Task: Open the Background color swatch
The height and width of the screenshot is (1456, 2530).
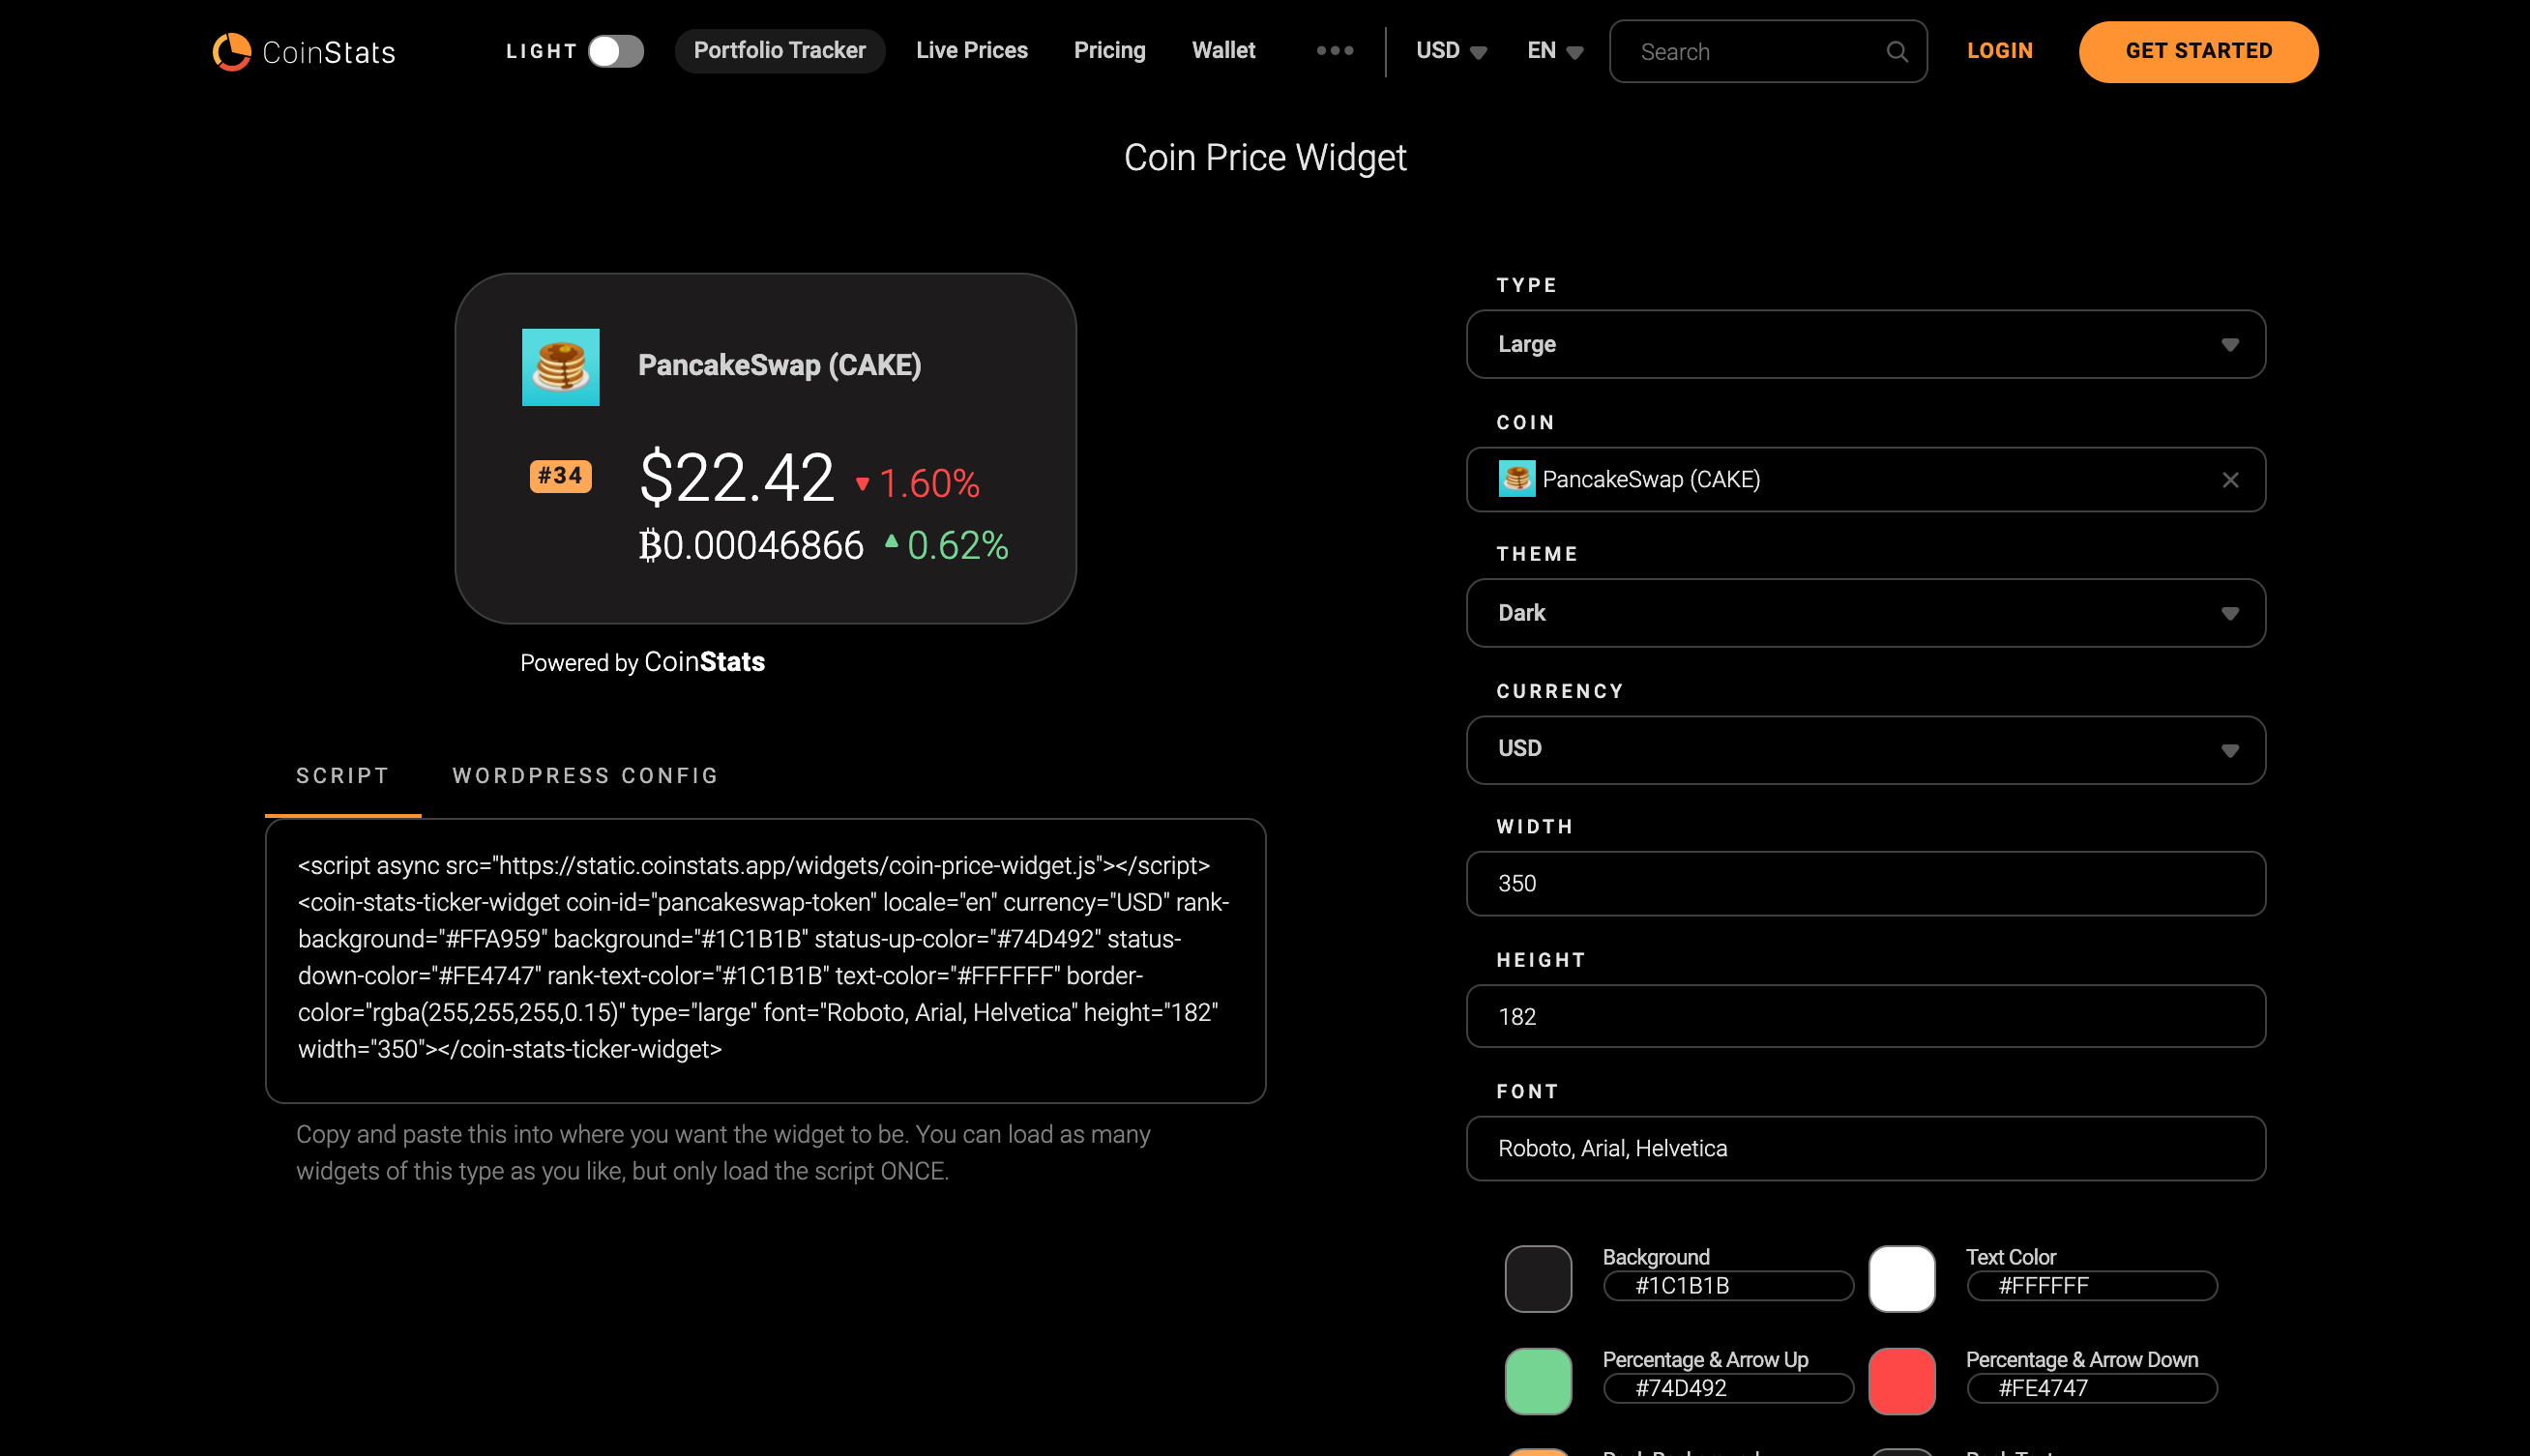Action: click(x=1538, y=1278)
